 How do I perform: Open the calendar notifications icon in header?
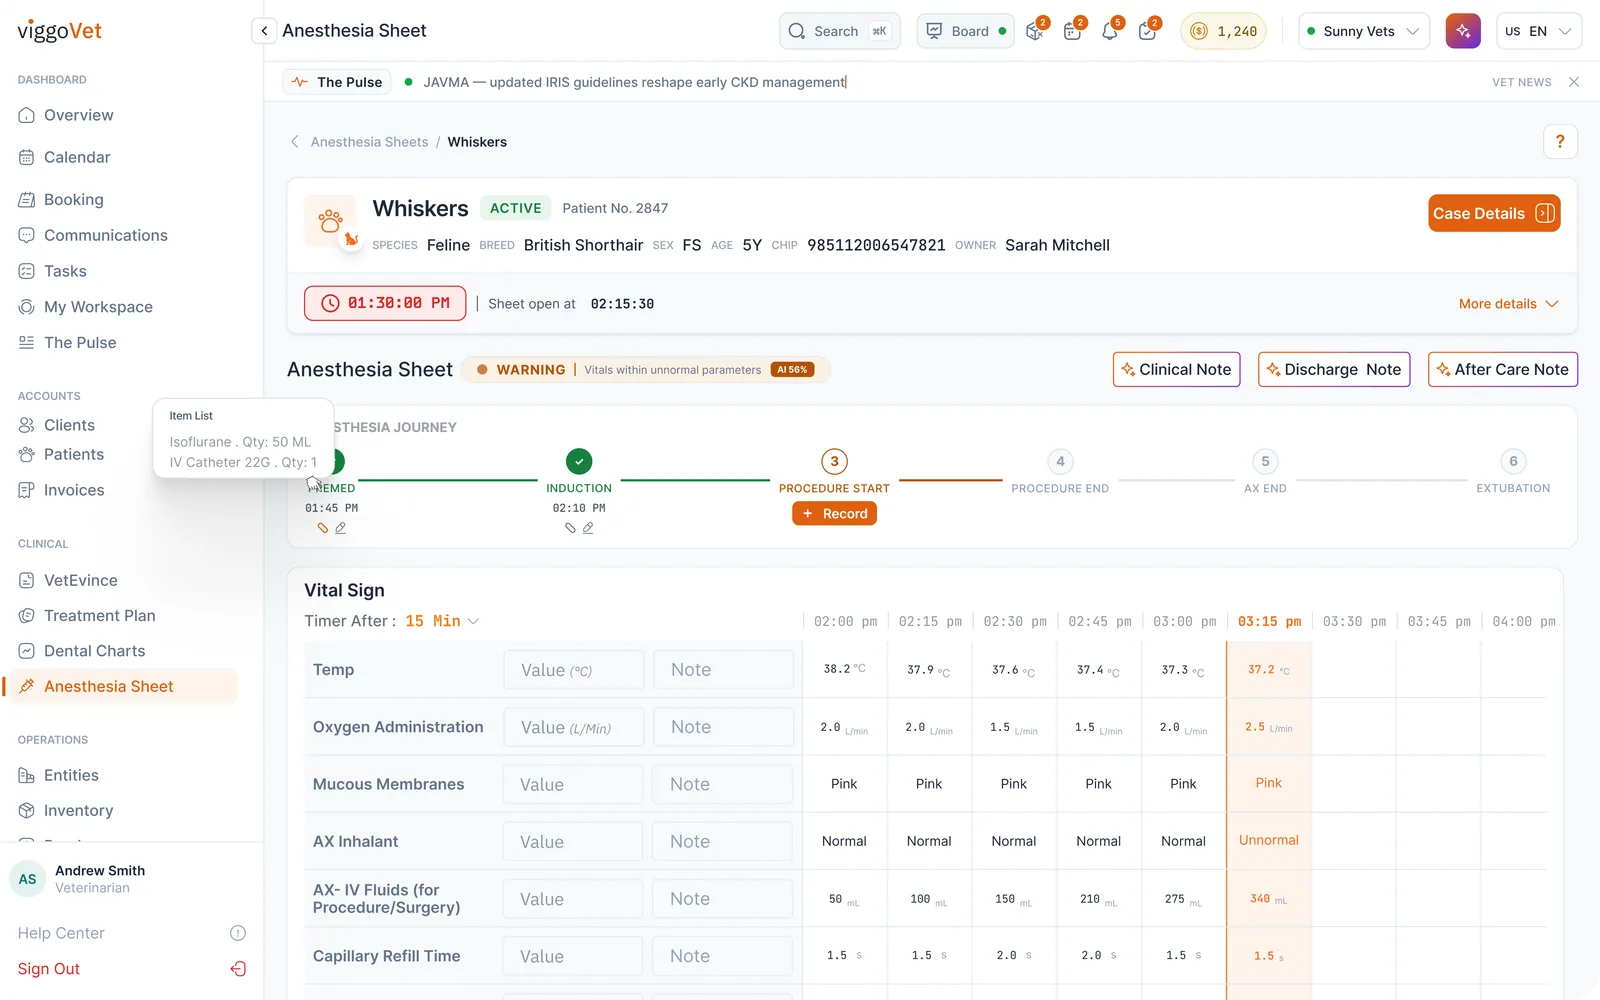pyautogui.click(x=1072, y=31)
